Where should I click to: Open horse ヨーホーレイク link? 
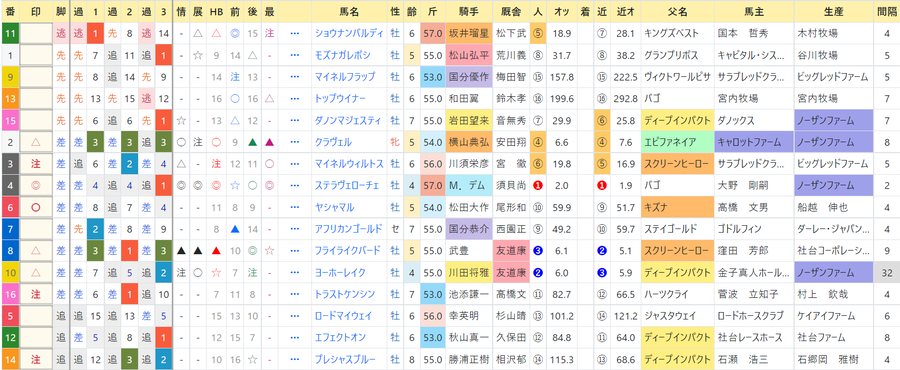click(341, 272)
